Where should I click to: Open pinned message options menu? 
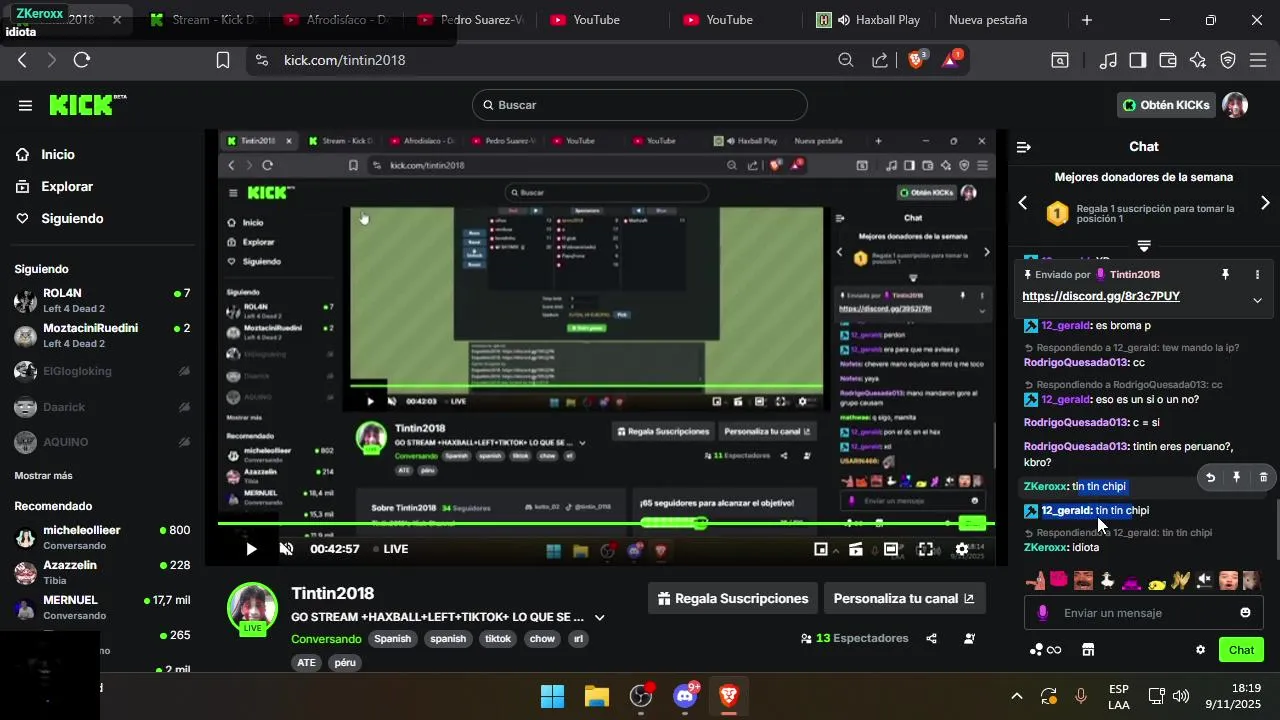[x=1257, y=274]
